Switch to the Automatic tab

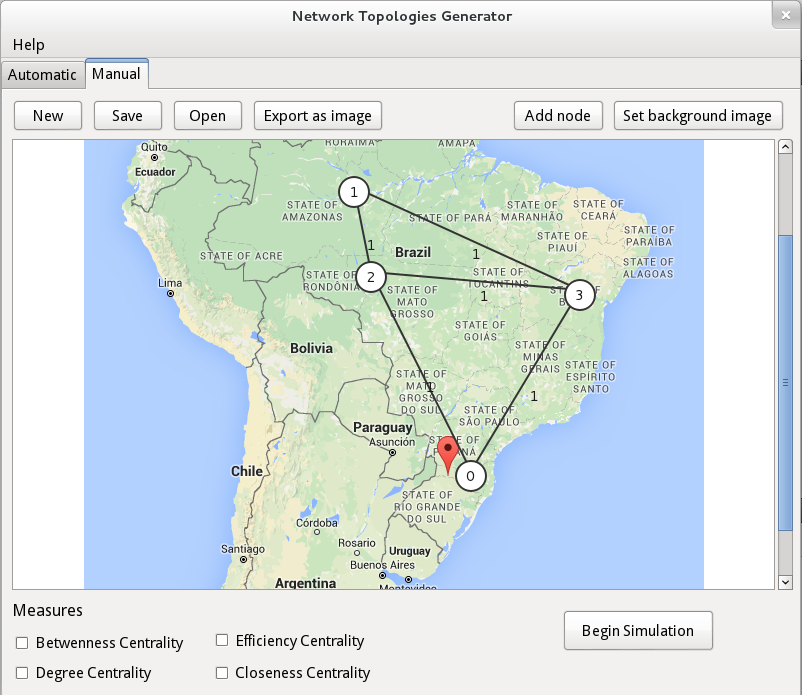(42, 75)
